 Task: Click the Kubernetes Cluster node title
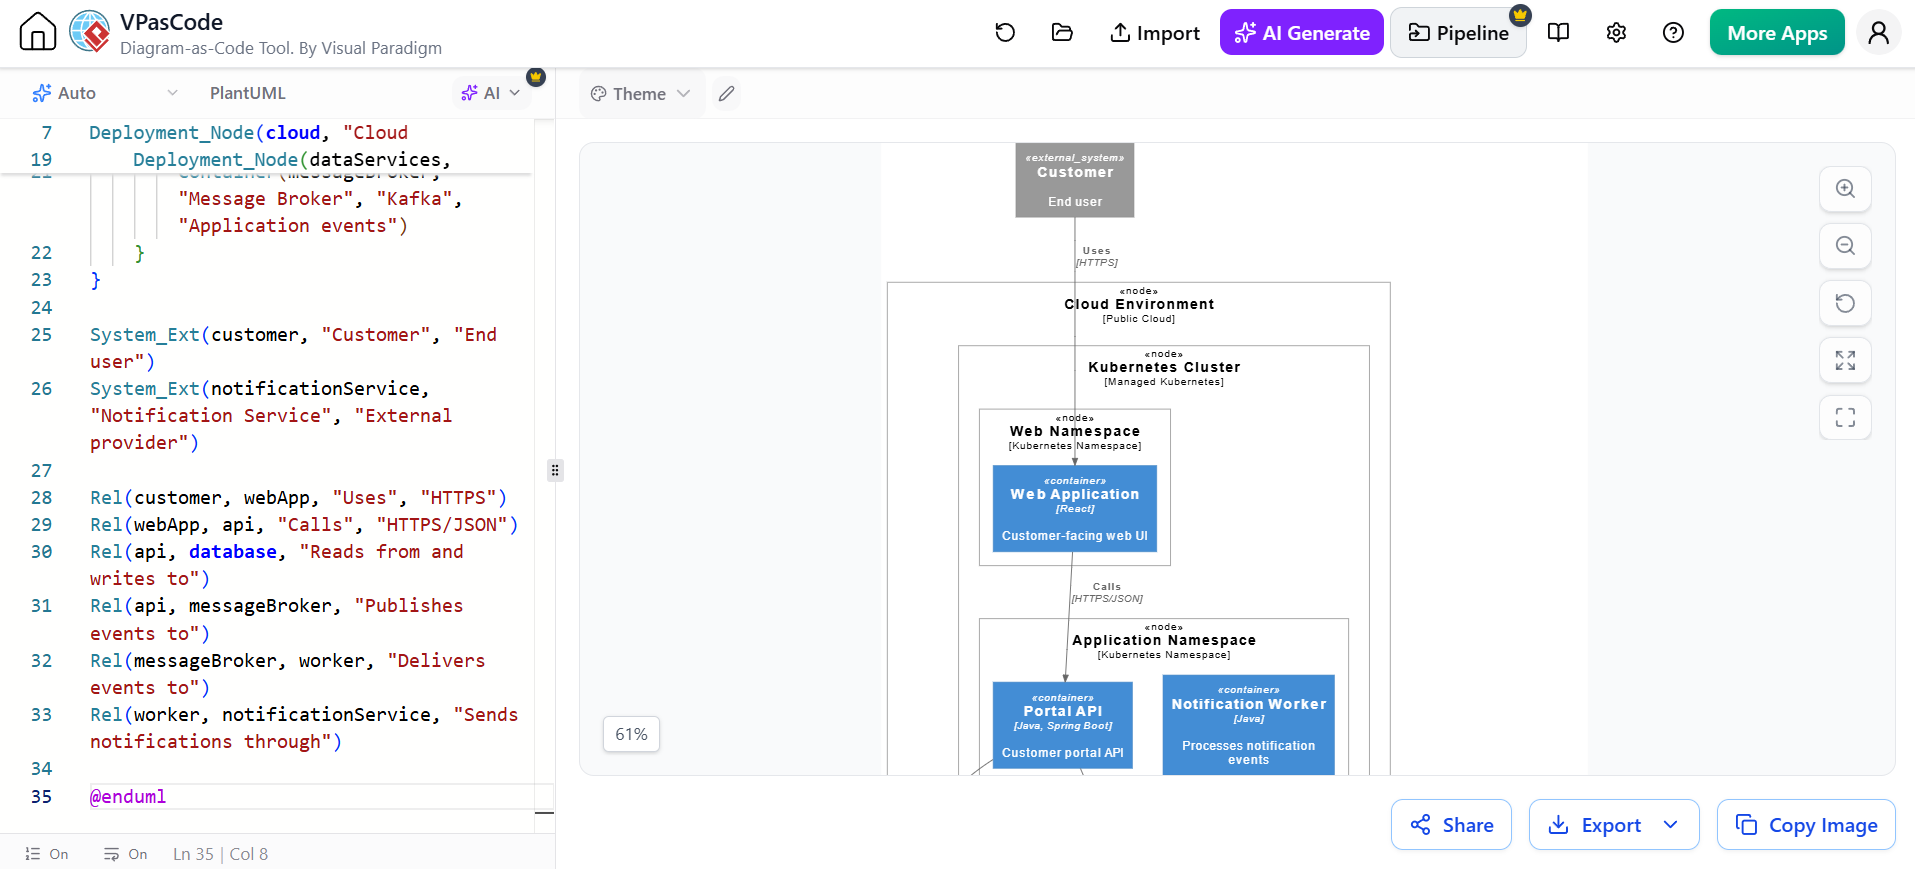[x=1164, y=367]
